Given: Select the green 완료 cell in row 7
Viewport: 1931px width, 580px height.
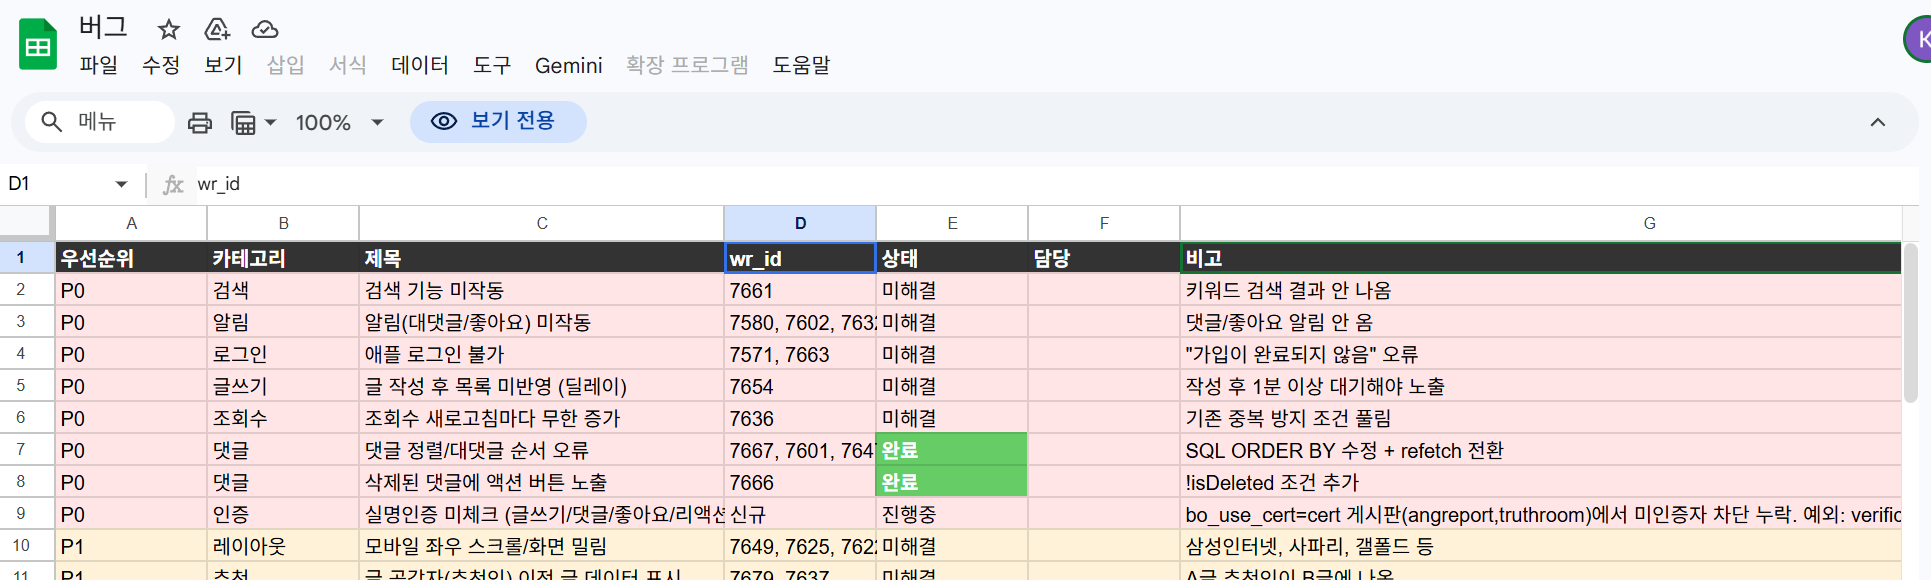Looking at the screenshot, I should point(952,449).
